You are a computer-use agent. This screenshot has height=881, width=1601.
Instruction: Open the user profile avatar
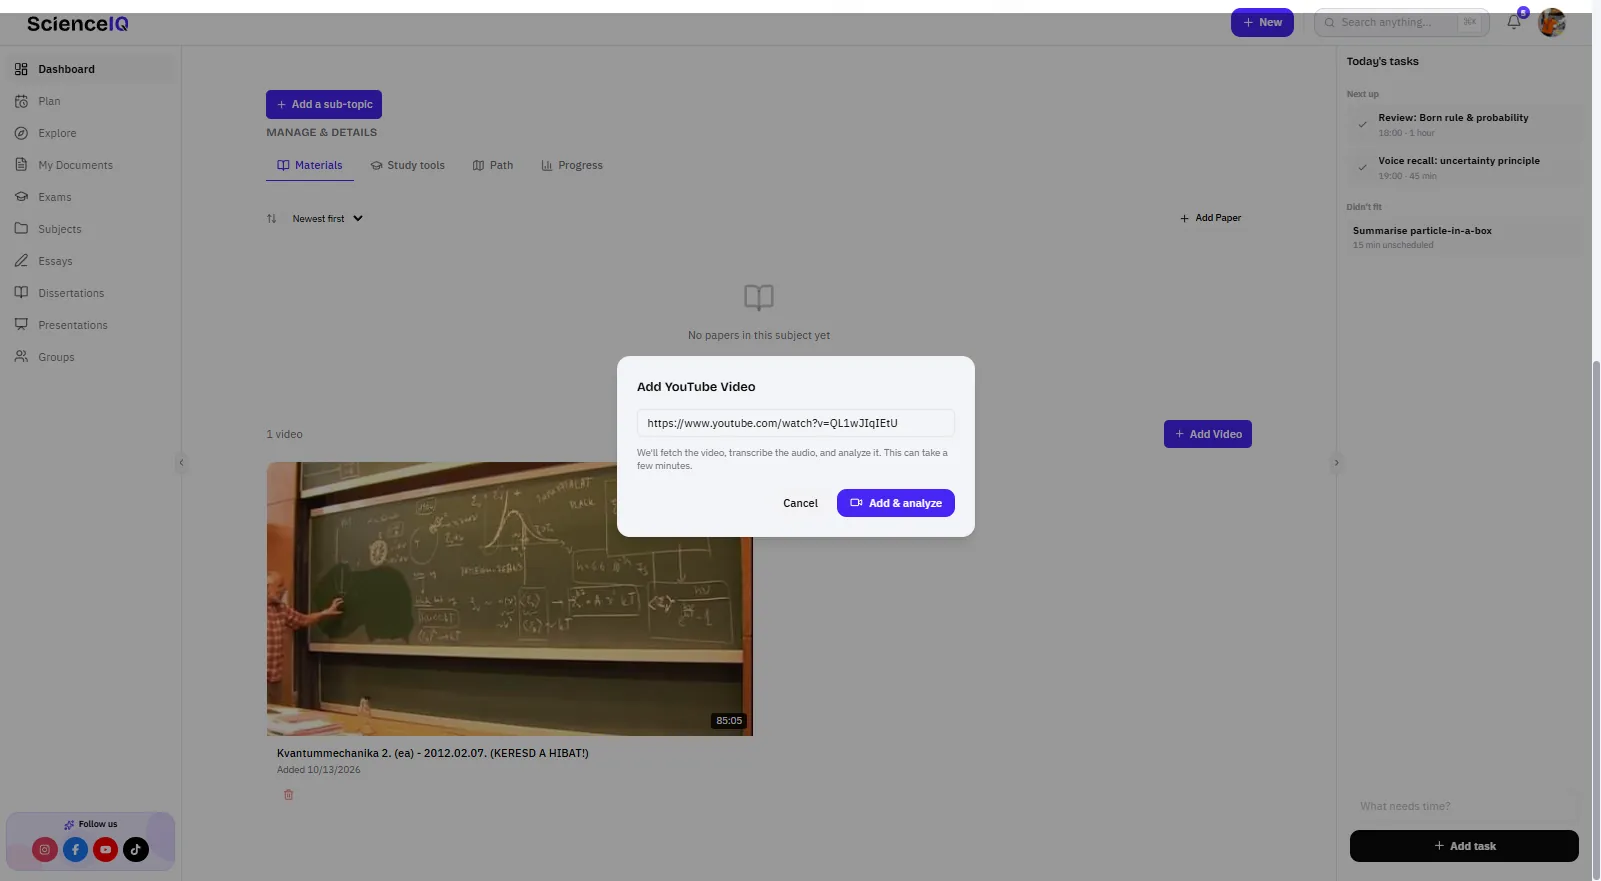coord(1552,22)
